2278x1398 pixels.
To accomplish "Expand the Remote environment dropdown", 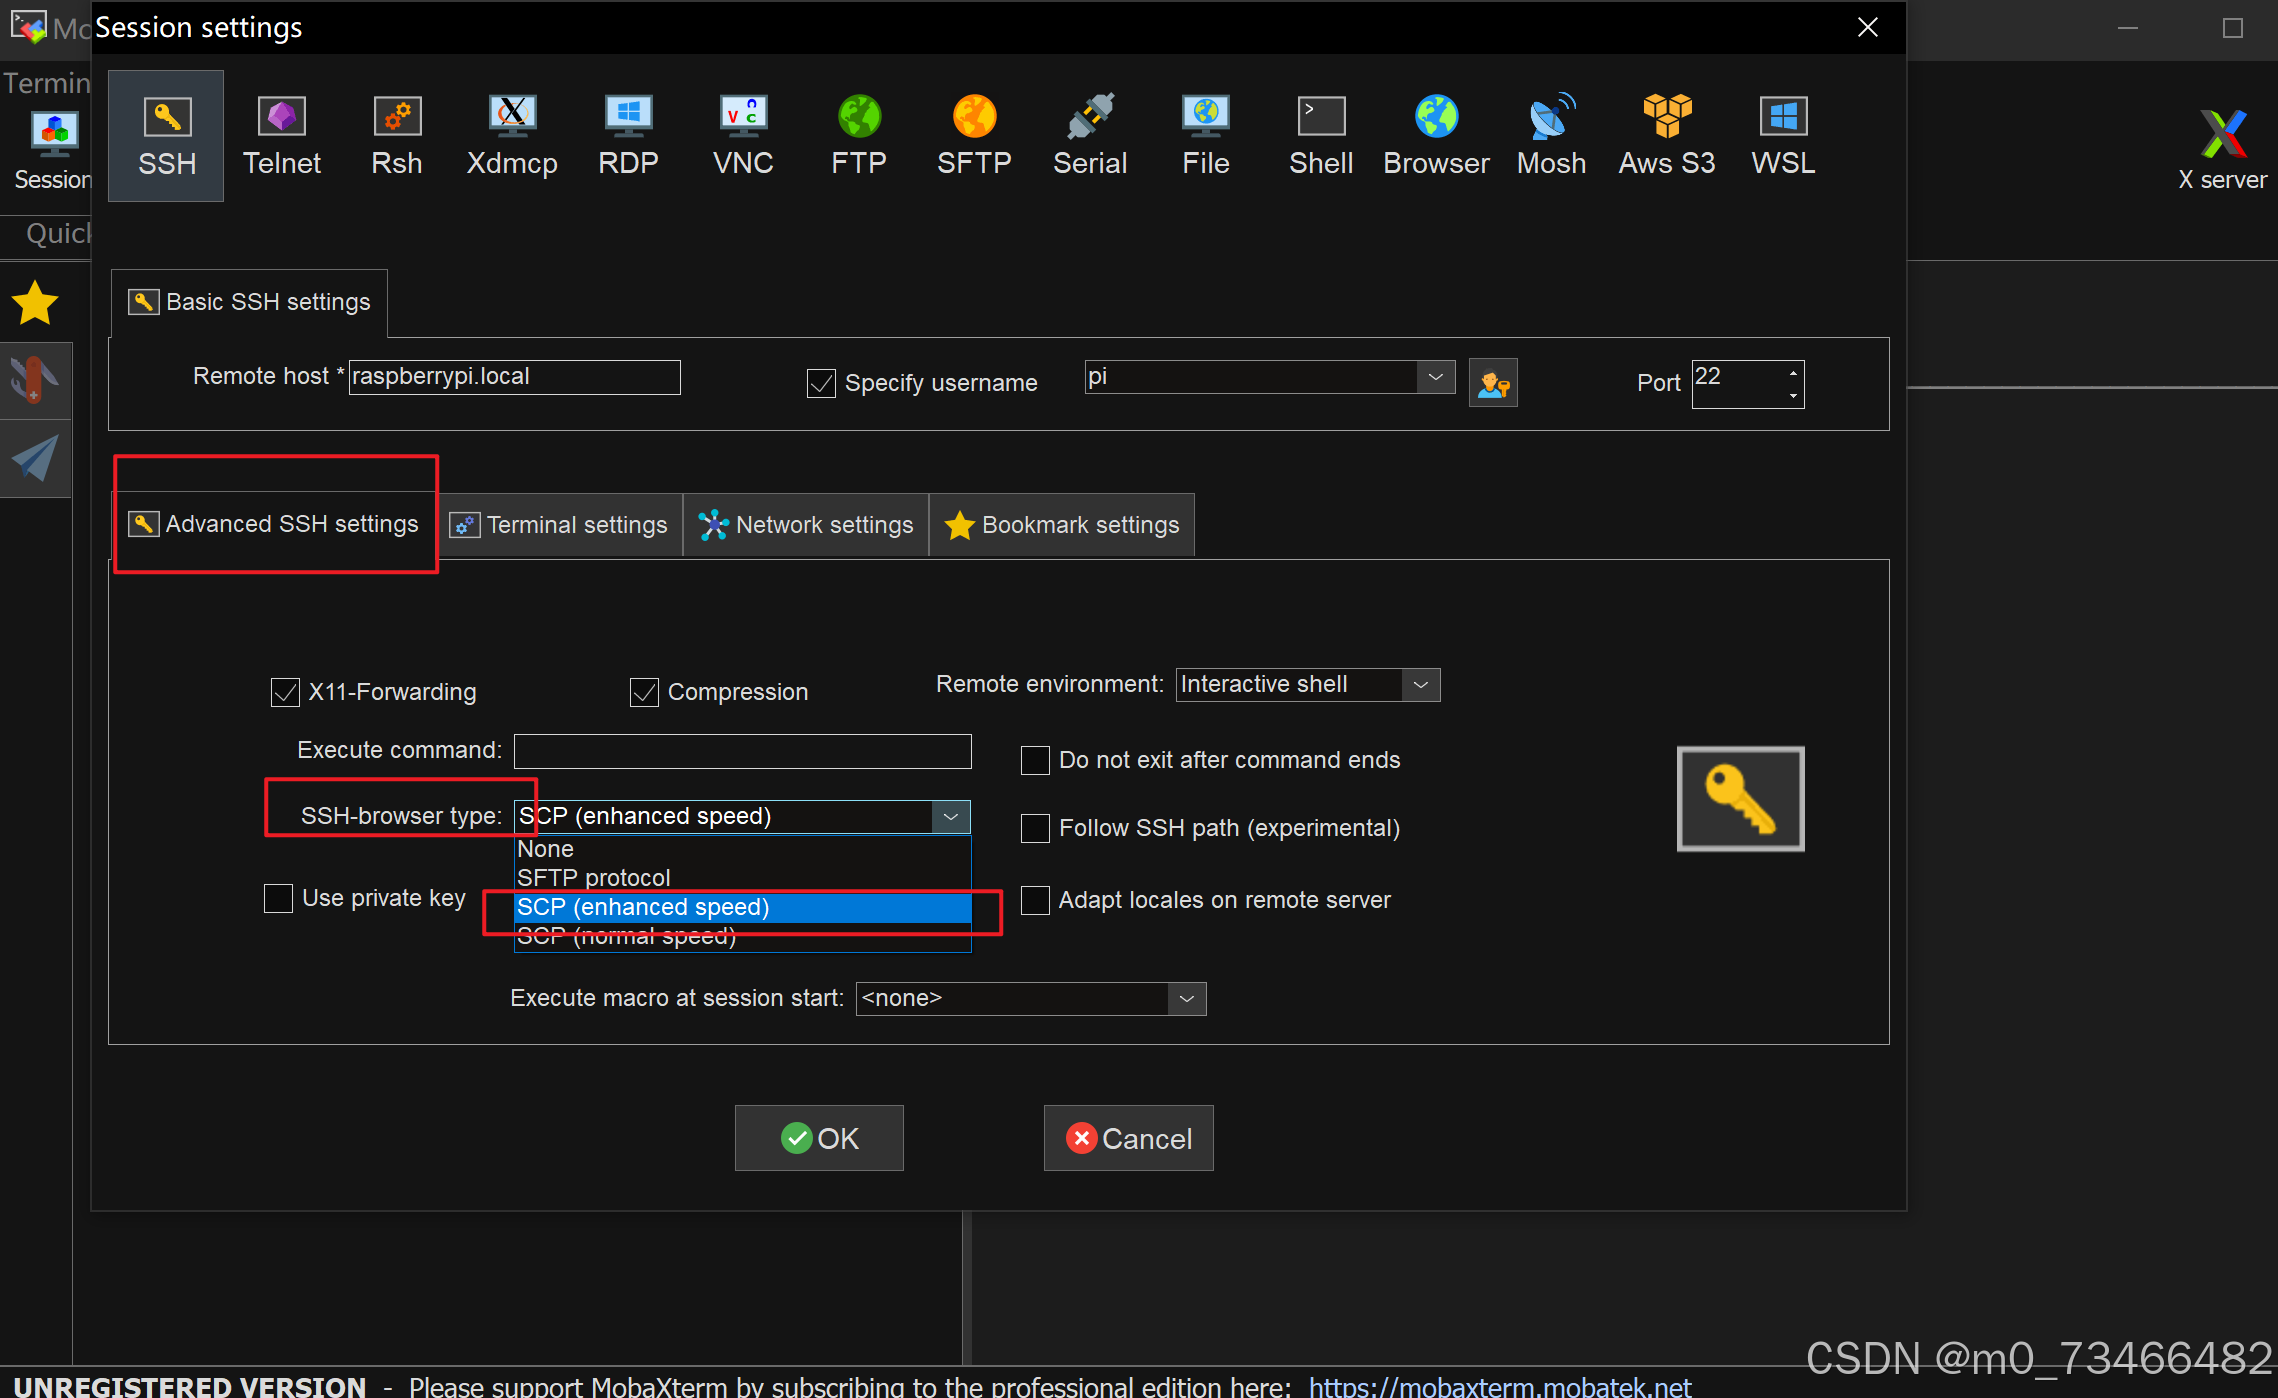I will [x=1420, y=685].
